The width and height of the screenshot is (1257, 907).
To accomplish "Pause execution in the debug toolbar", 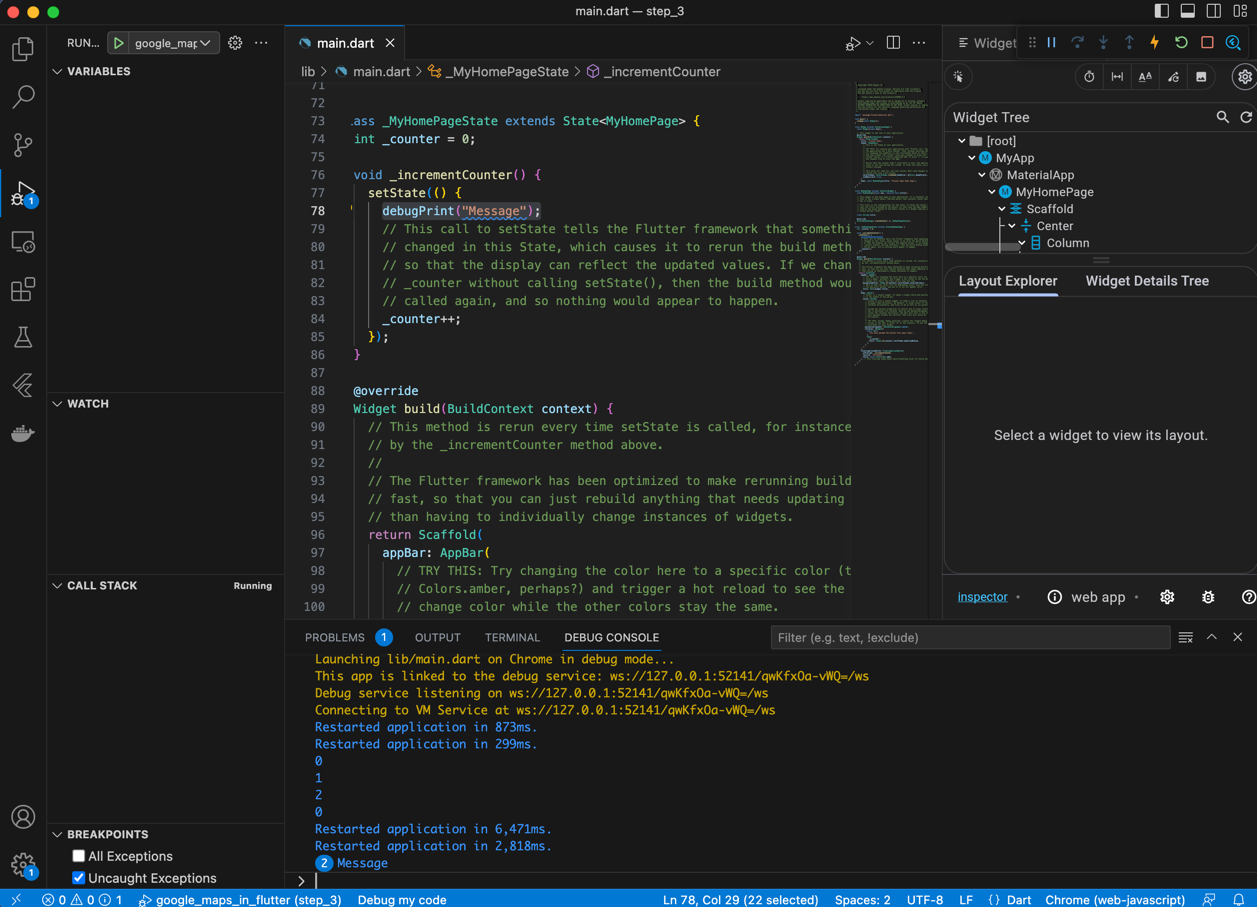I will click(1052, 43).
